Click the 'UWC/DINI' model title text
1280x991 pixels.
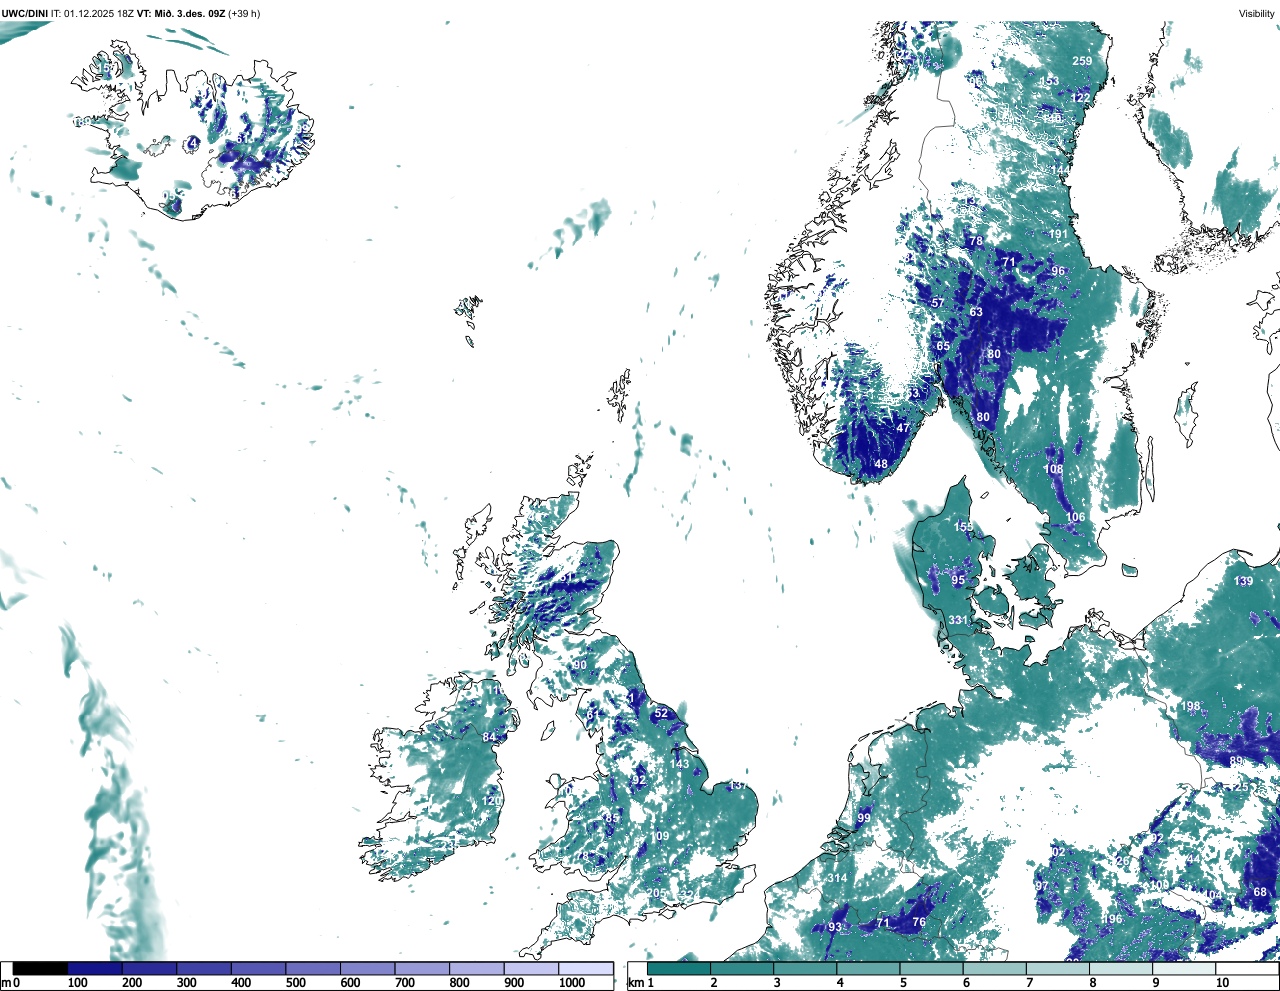(24, 14)
